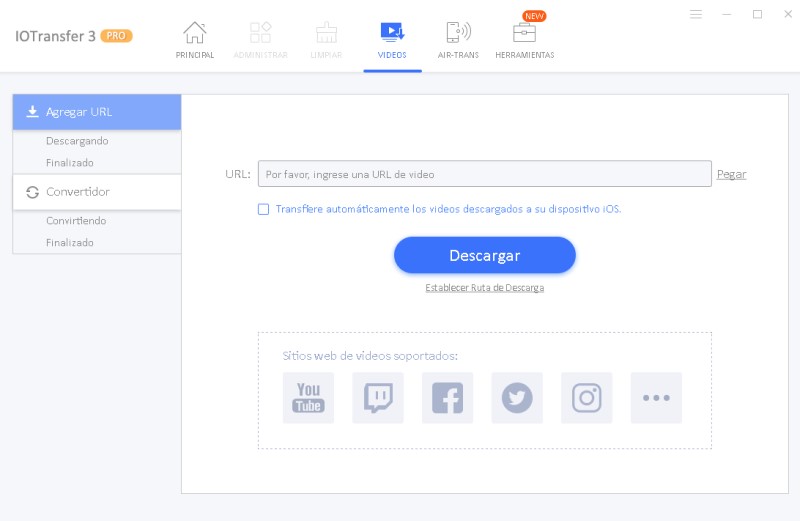Click the 'Transfiere automáticamente los videos' label text
Screen dimensions: 800x521
tap(448, 209)
